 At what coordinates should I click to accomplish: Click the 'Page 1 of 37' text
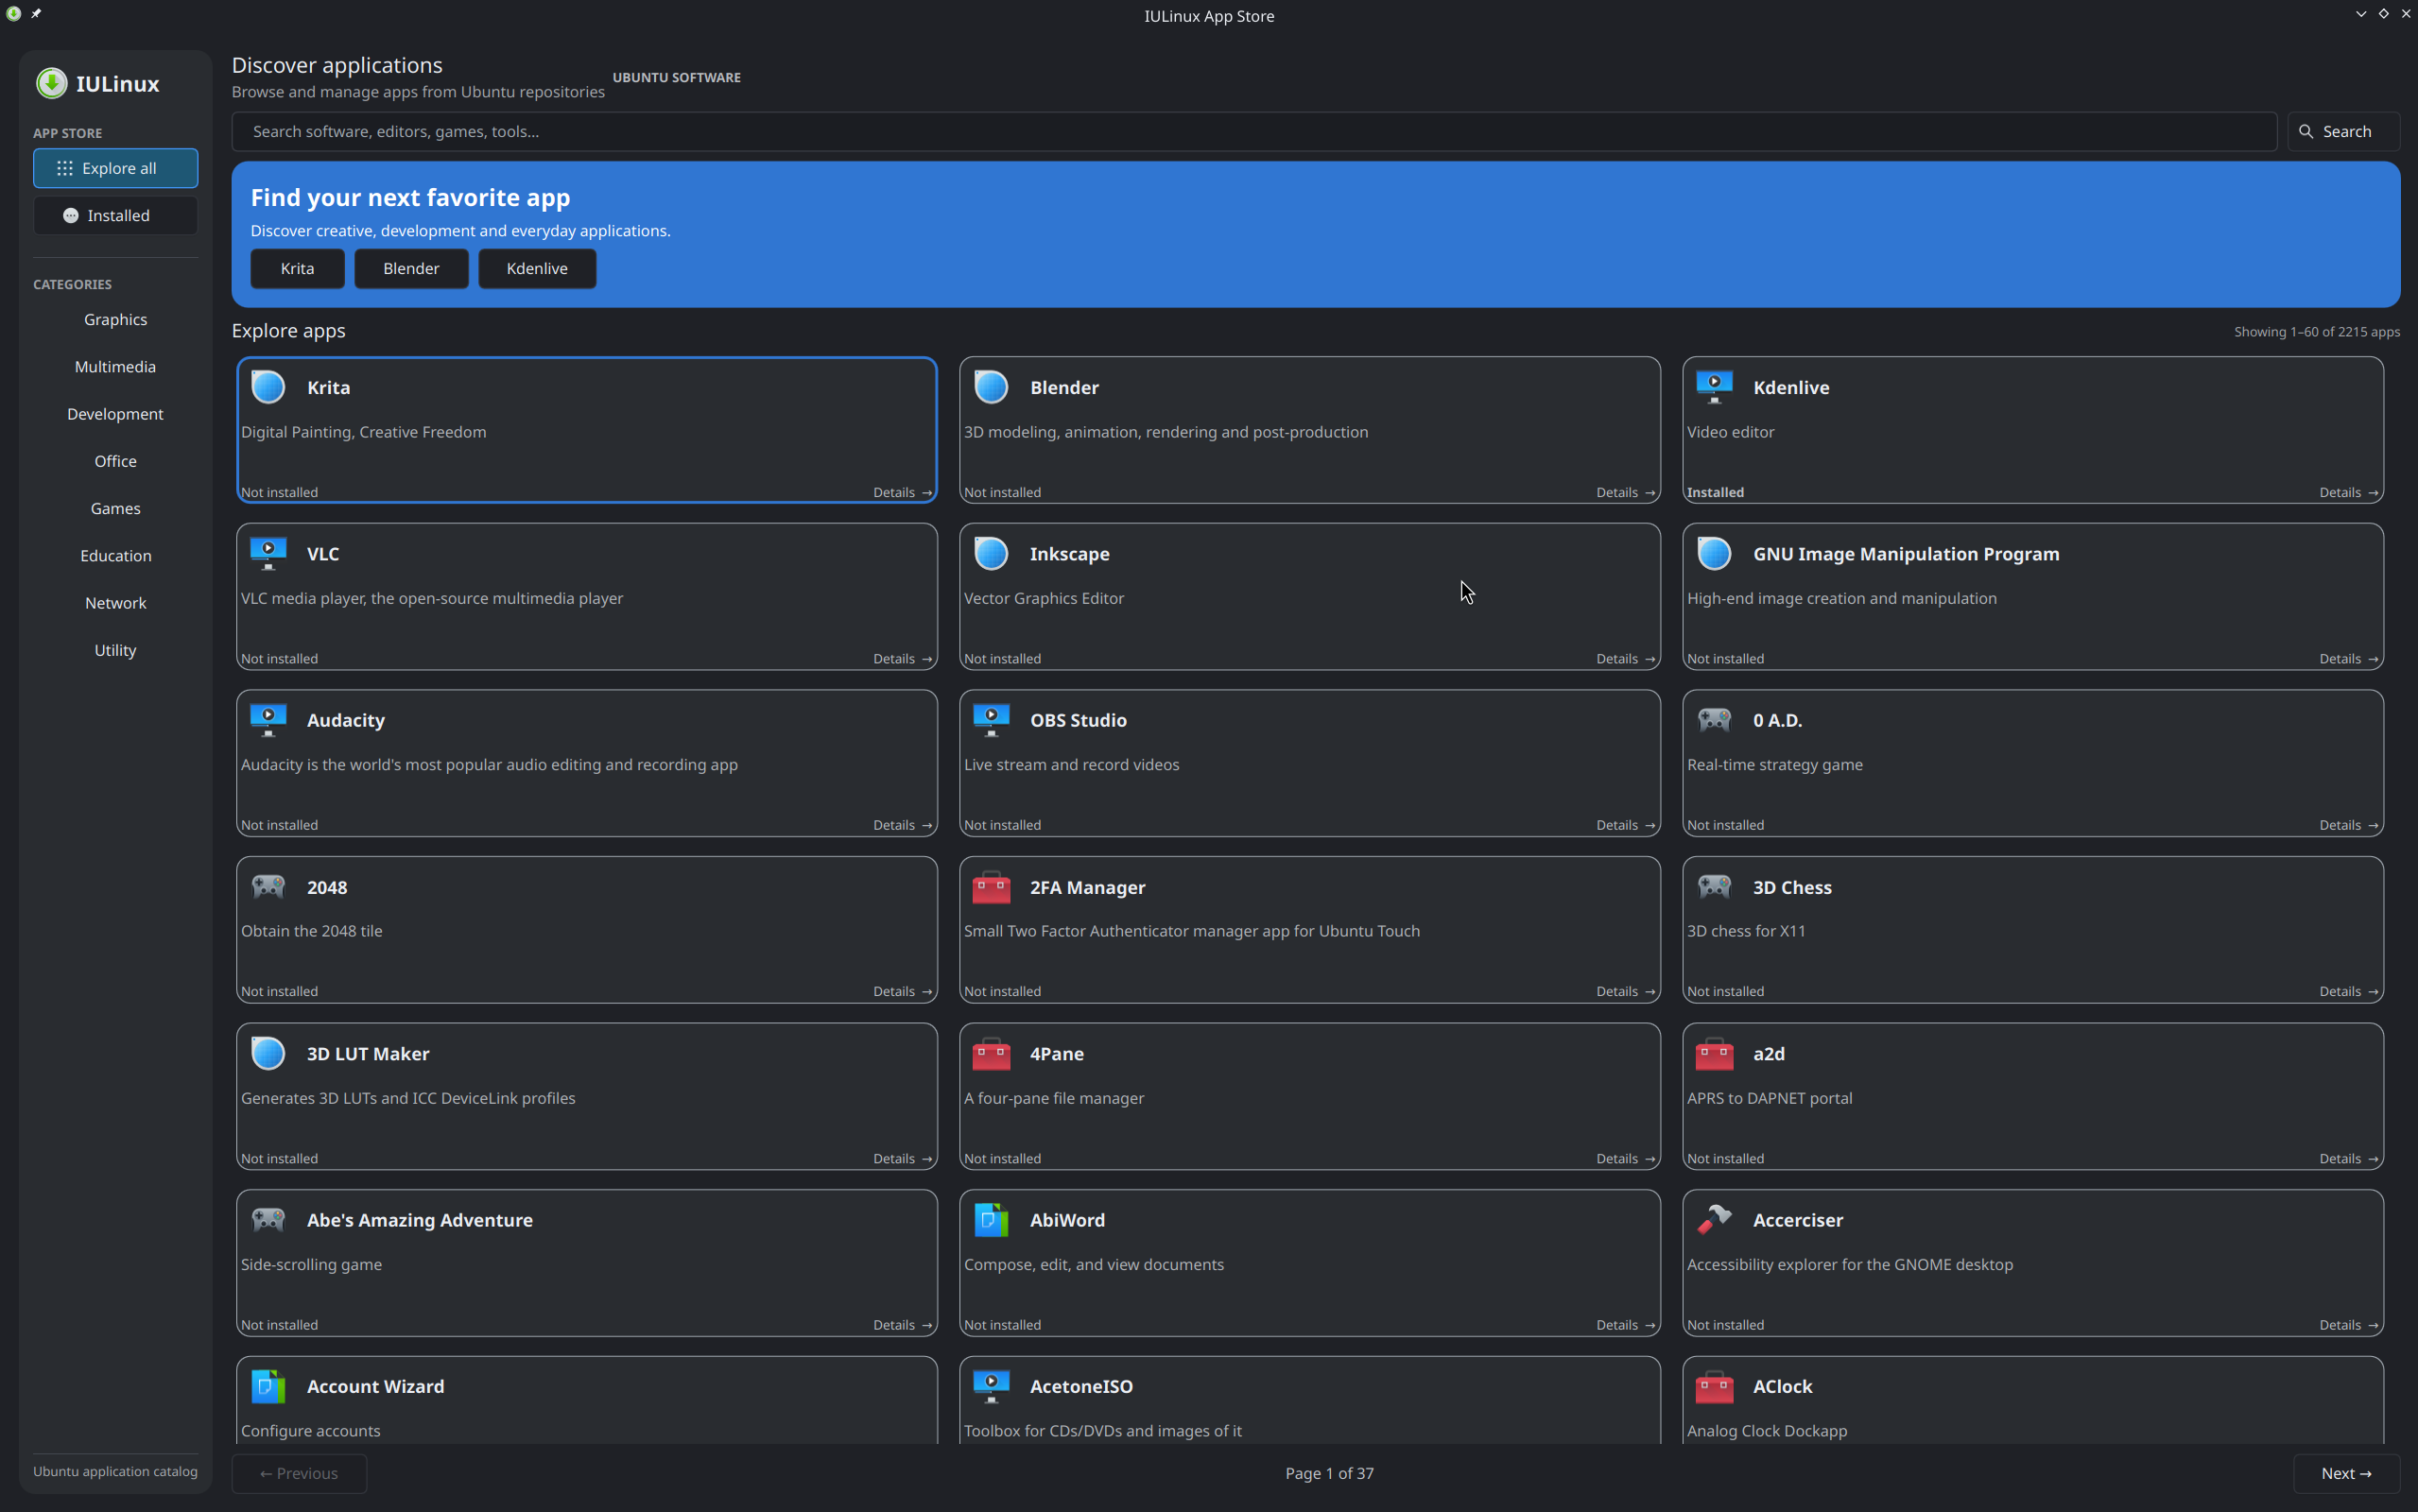point(1329,1473)
